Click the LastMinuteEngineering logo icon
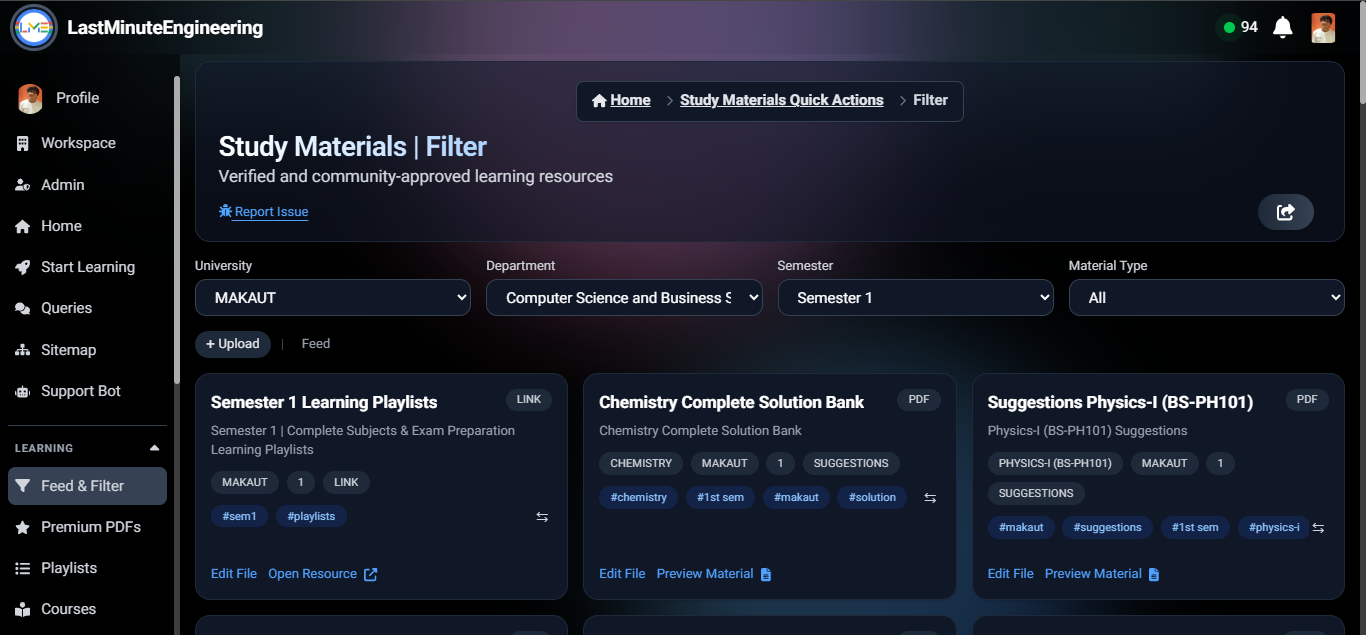This screenshot has height=635, width=1366. 33,28
